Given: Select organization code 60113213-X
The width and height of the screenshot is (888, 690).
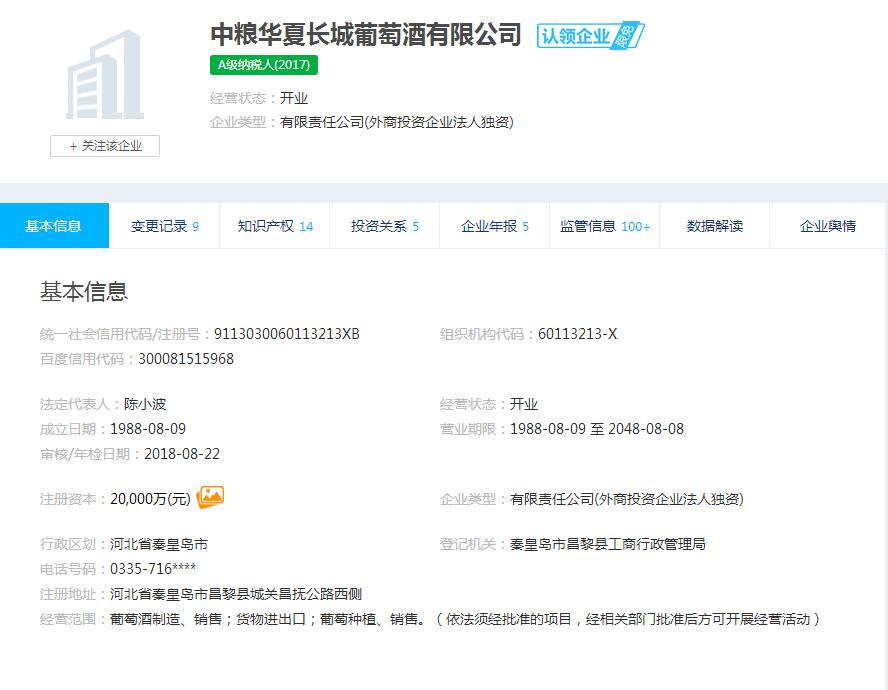Looking at the screenshot, I should [577, 334].
